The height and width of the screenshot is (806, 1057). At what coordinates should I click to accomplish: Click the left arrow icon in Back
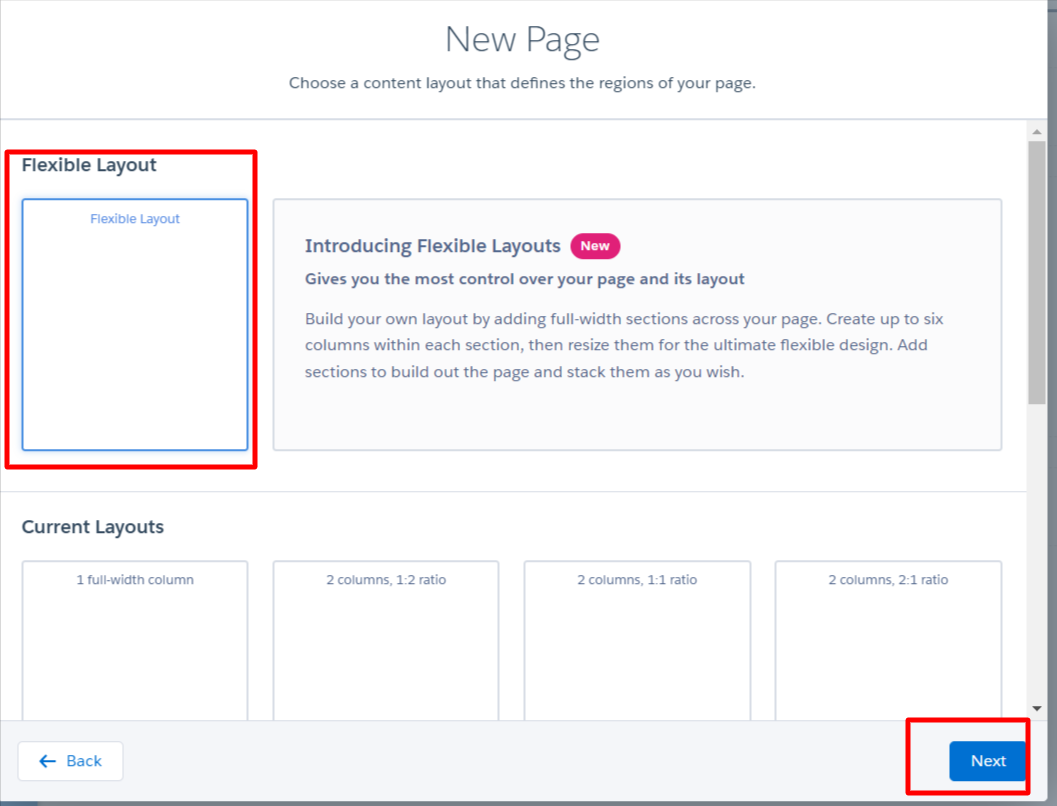(47, 761)
